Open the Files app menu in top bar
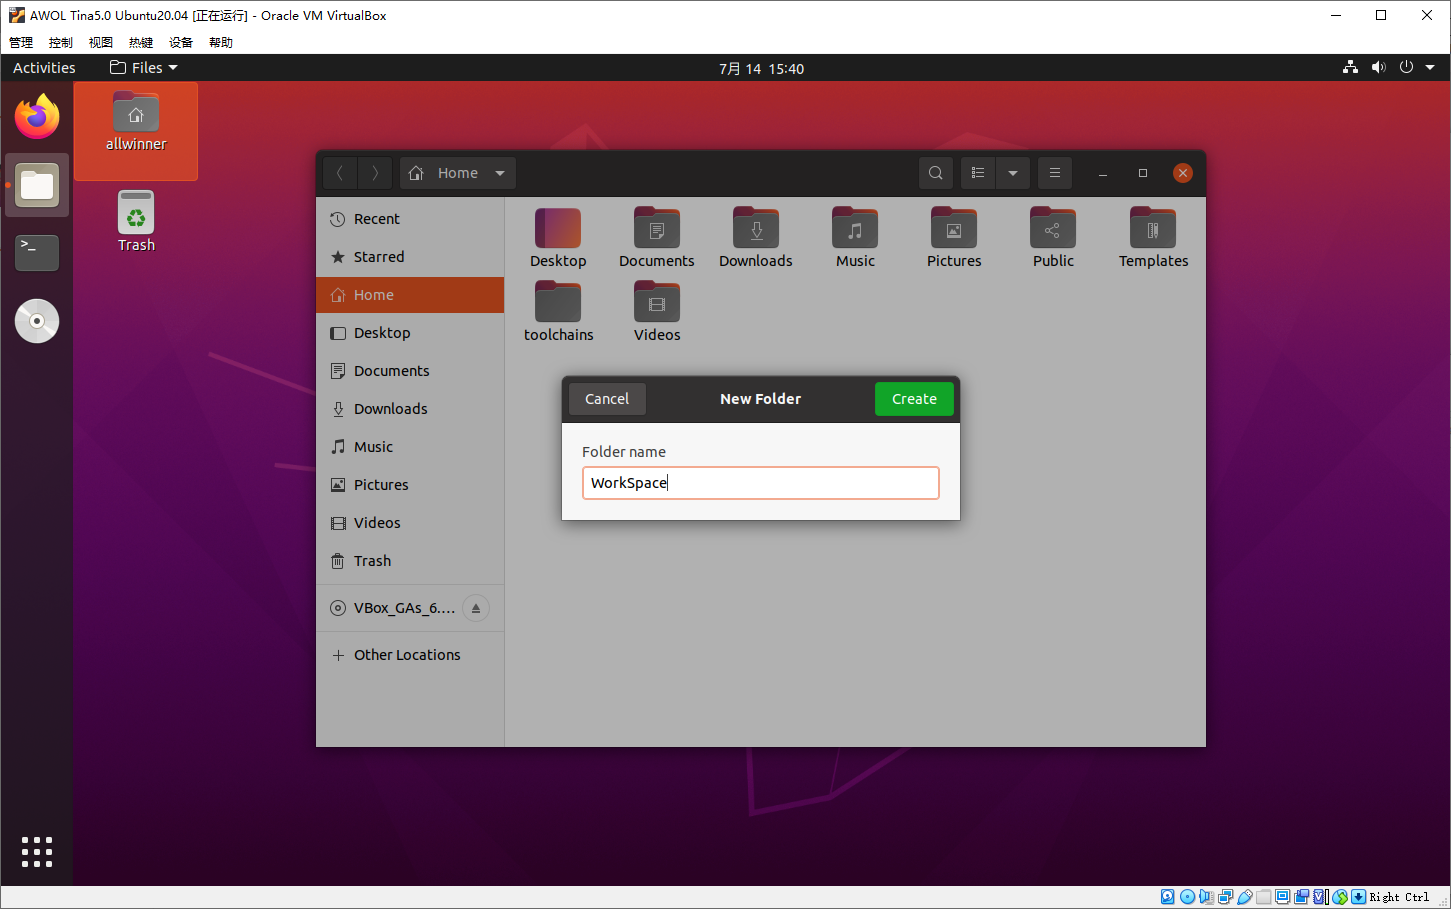 tap(144, 68)
